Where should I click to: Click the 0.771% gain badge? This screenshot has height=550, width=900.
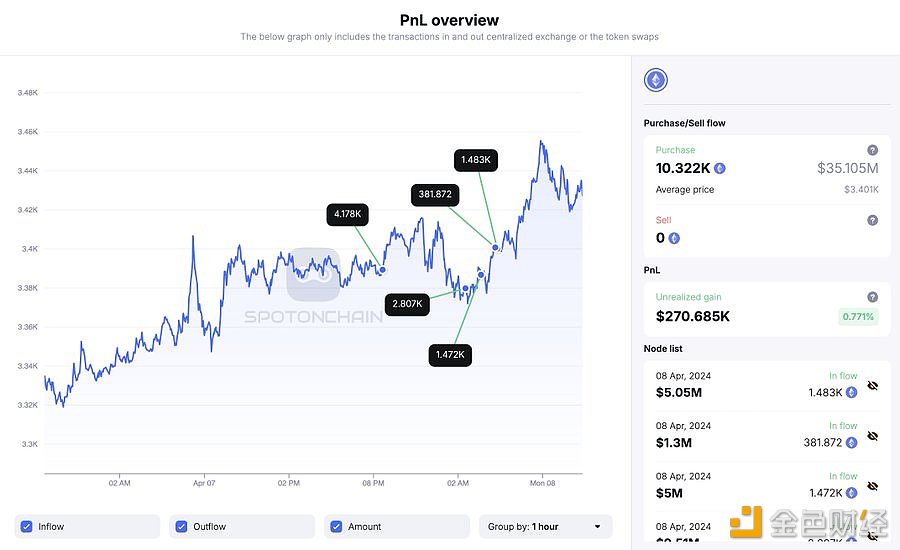[x=858, y=316]
